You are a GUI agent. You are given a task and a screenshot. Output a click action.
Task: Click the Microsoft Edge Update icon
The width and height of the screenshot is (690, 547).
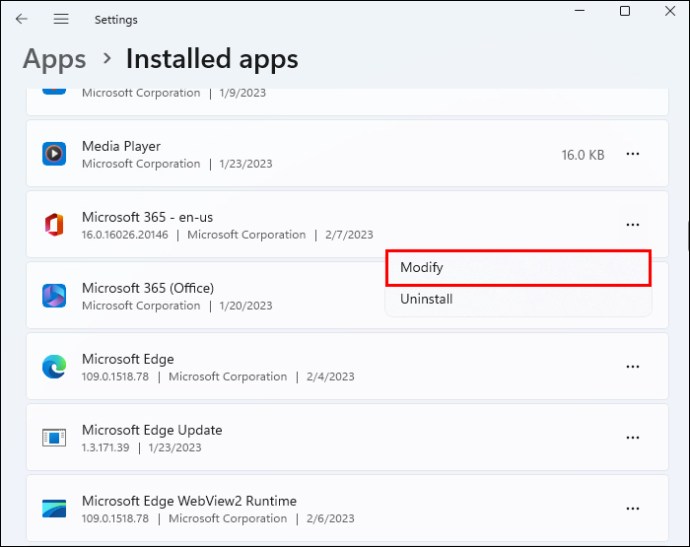54,438
